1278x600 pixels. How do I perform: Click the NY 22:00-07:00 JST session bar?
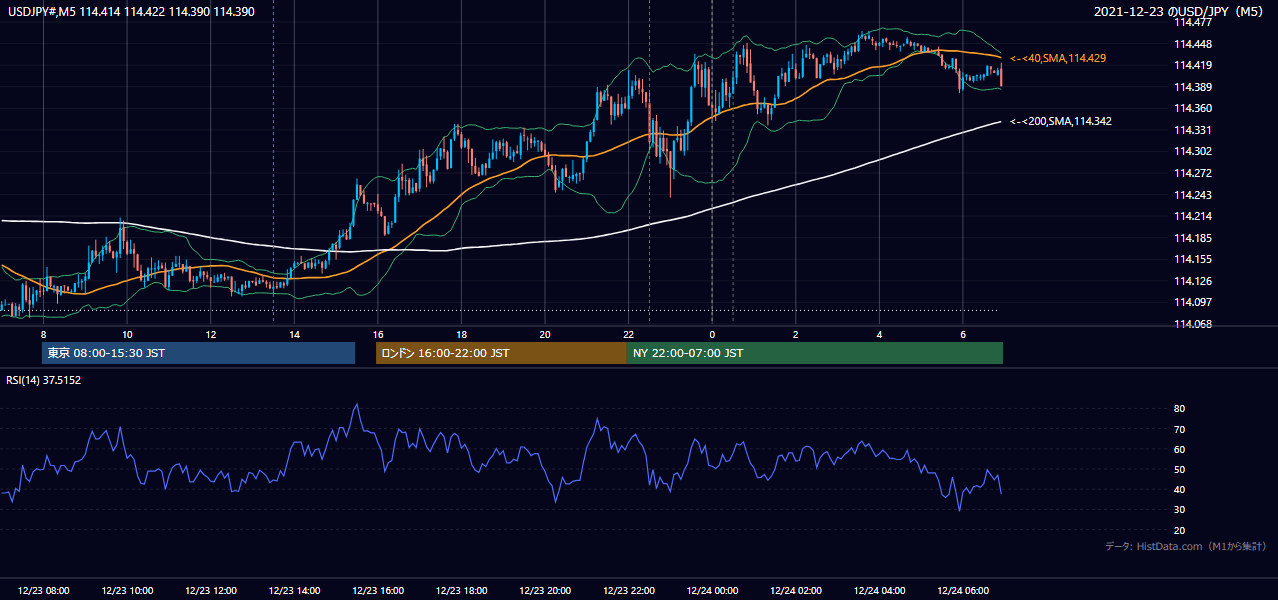point(815,353)
